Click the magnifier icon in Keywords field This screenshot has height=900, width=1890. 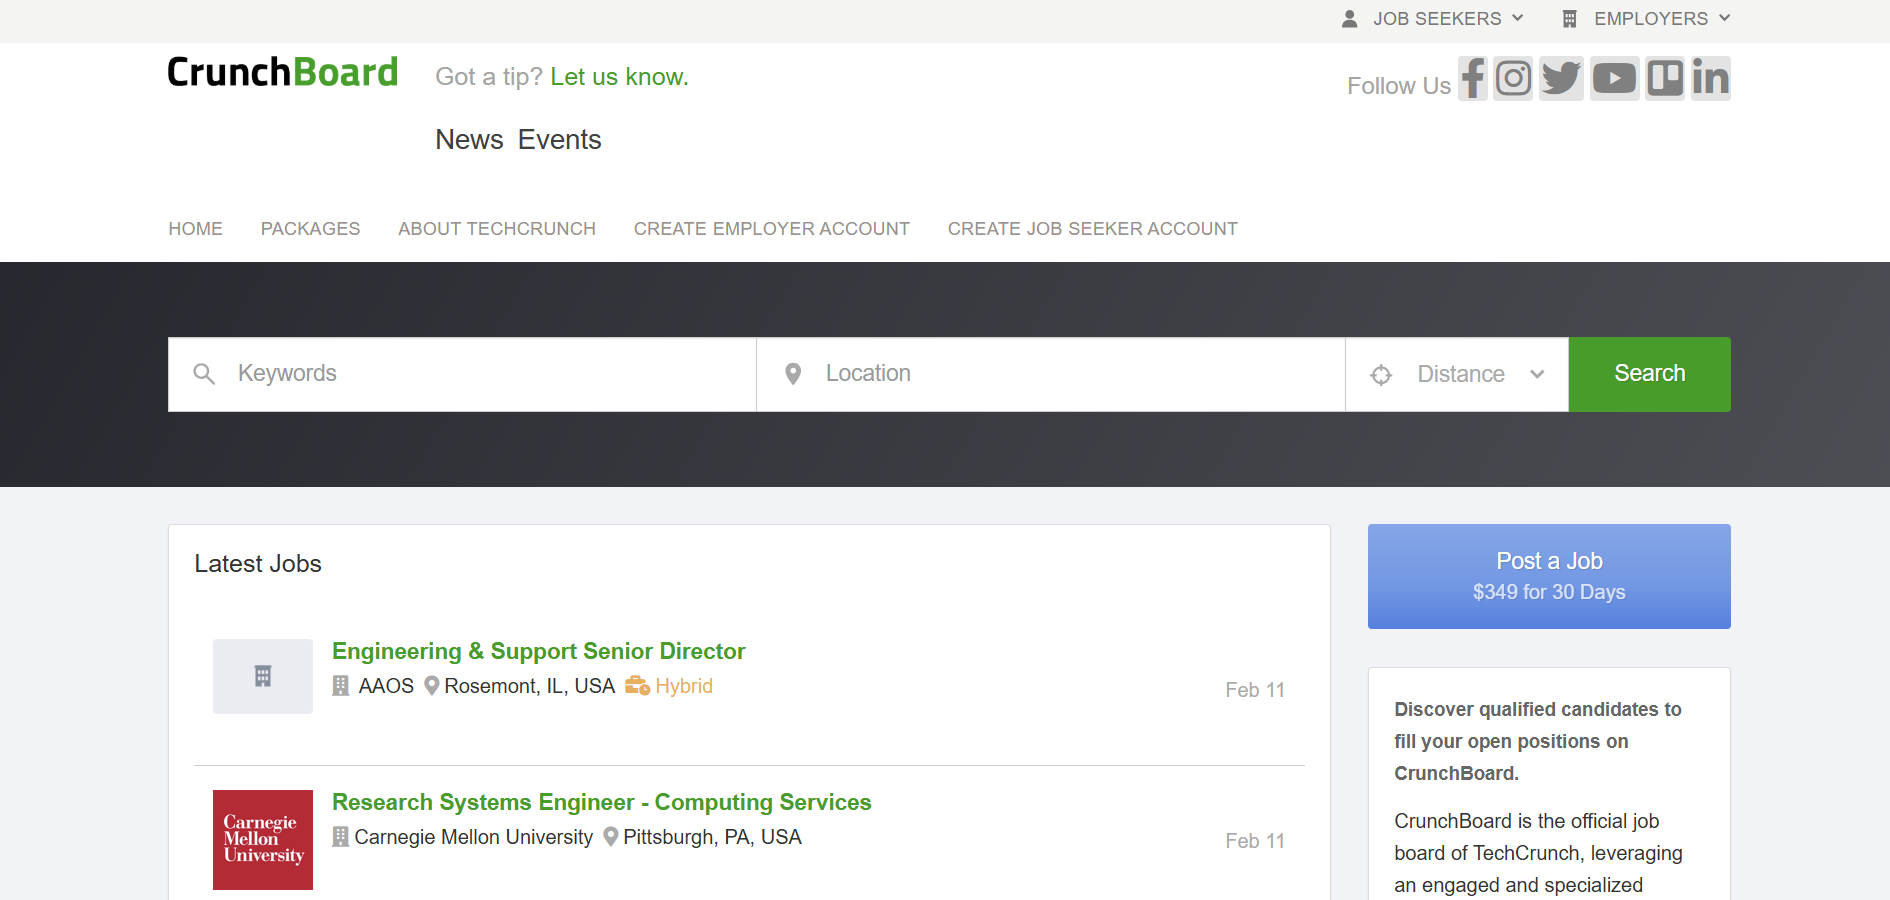(204, 374)
